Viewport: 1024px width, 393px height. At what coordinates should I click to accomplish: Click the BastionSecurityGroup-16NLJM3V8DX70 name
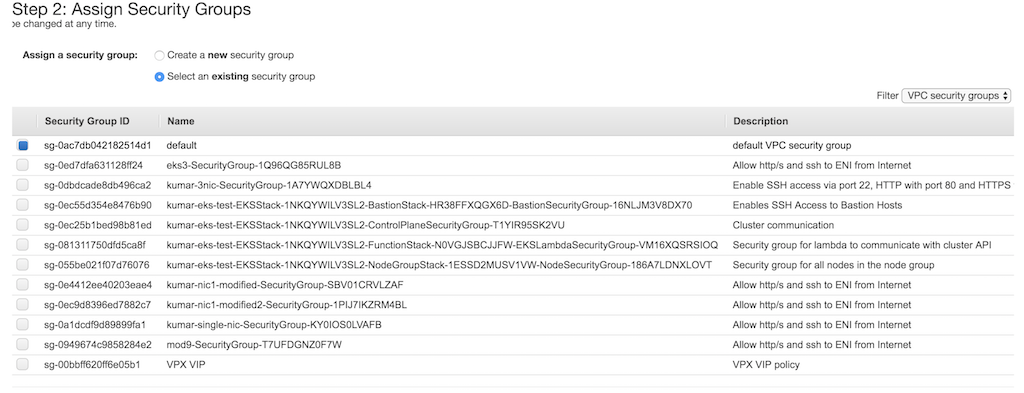click(429, 205)
